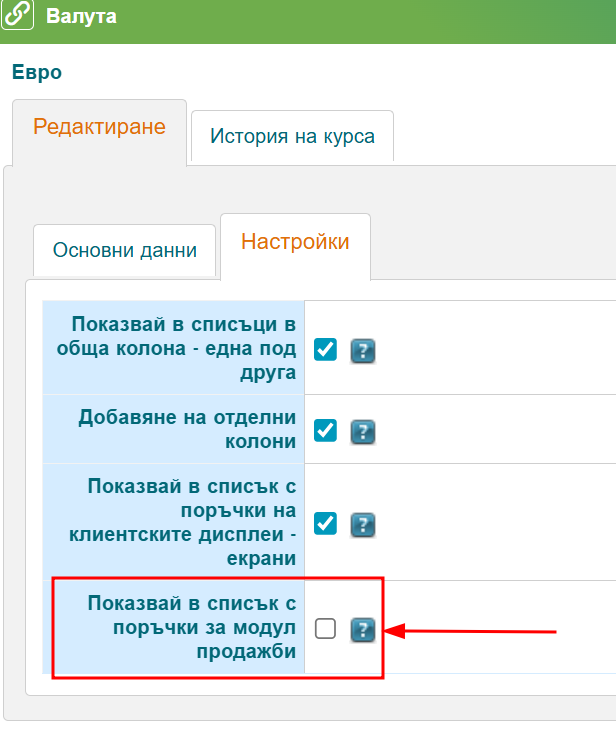Open help for клиентските дисплеи - екрани setting
This screenshot has width=616, height=731.
point(363,524)
